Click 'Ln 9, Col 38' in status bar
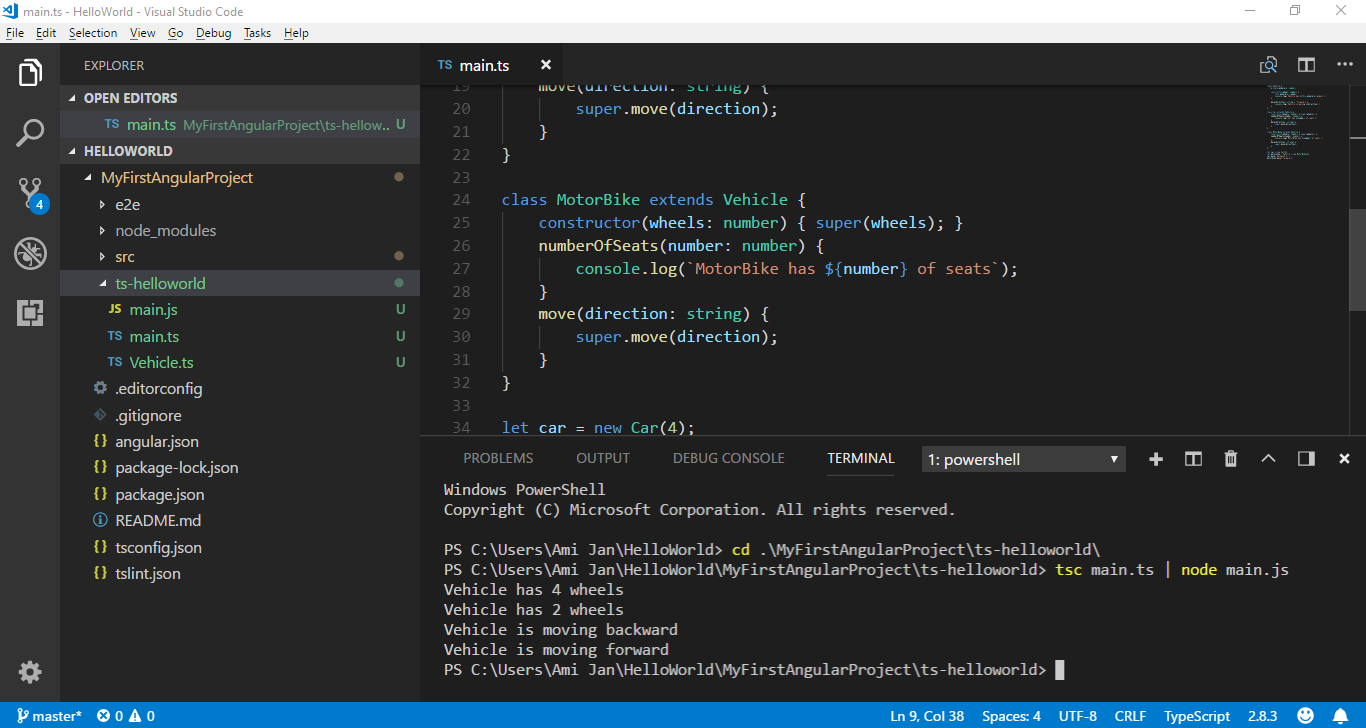 (929, 716)
